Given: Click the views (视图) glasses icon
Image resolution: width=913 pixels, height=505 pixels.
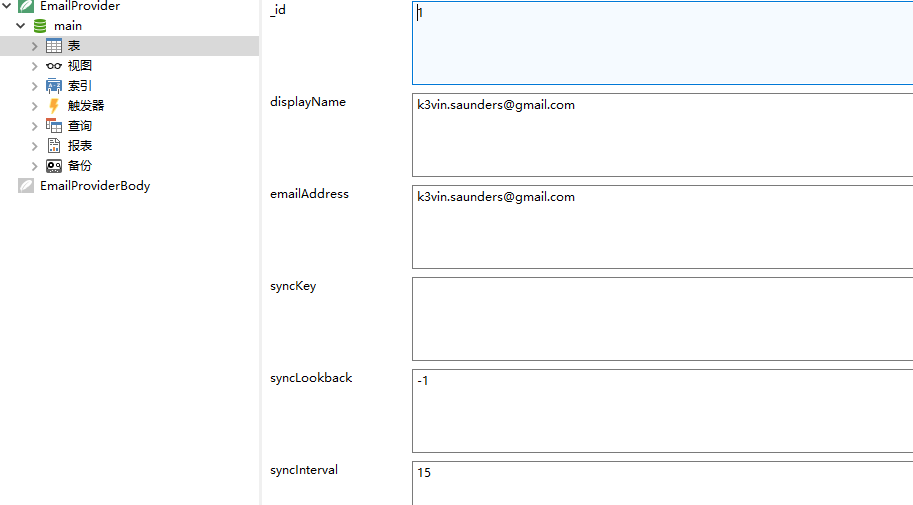Looking at the screenshot, I should point(54,66).
